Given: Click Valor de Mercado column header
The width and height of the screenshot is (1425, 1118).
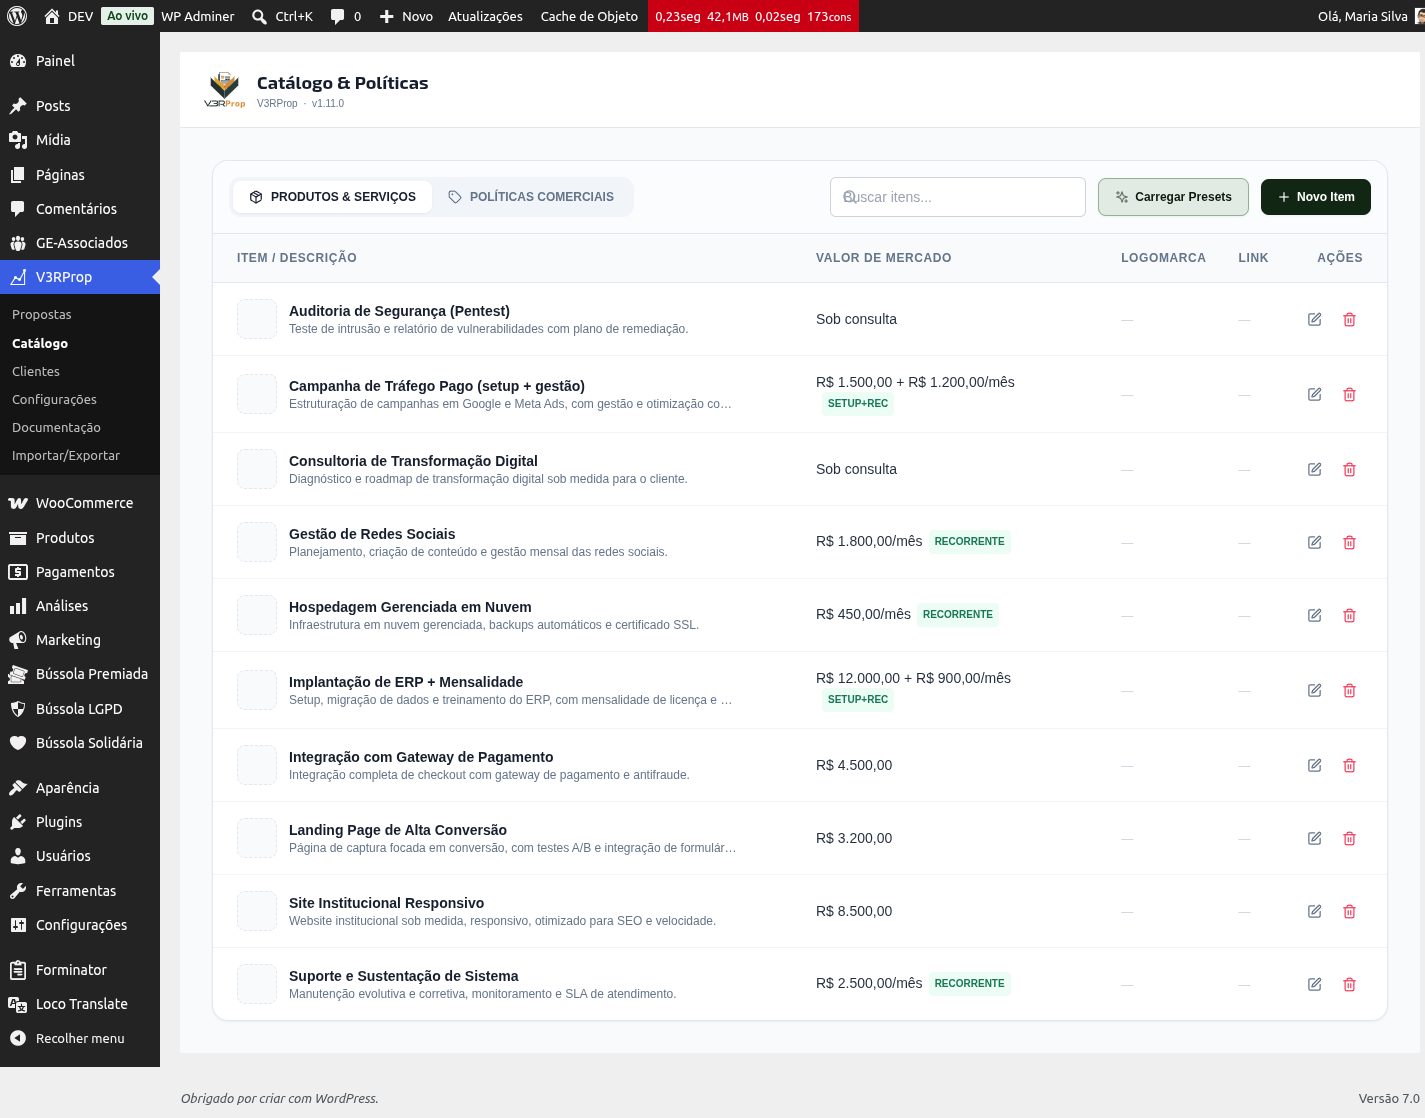Looking at the screenshot, I should (883, 258).
